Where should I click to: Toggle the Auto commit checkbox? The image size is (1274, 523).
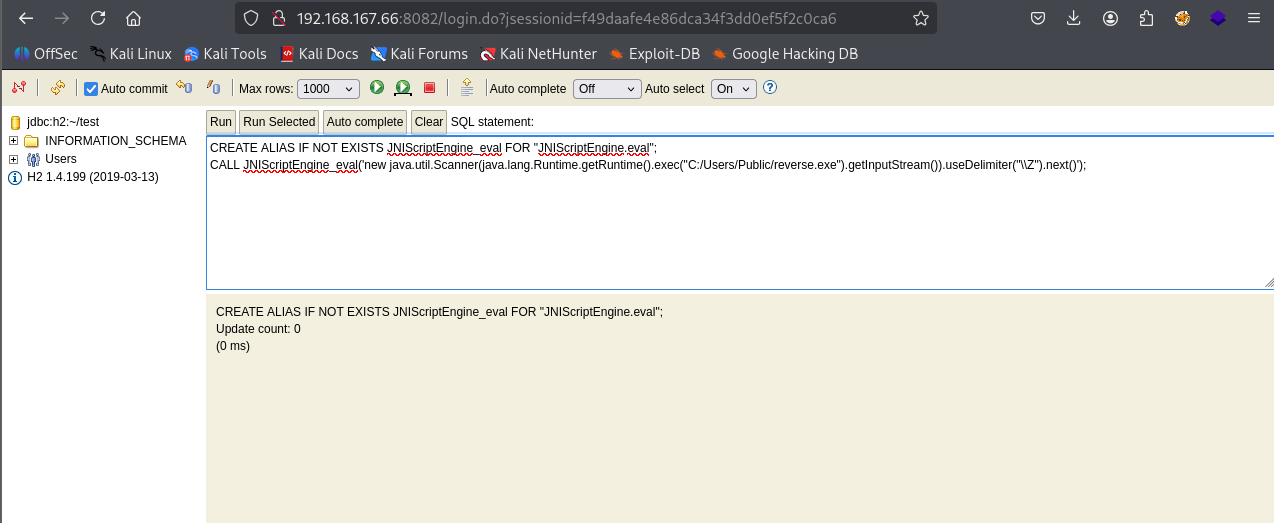91,89
